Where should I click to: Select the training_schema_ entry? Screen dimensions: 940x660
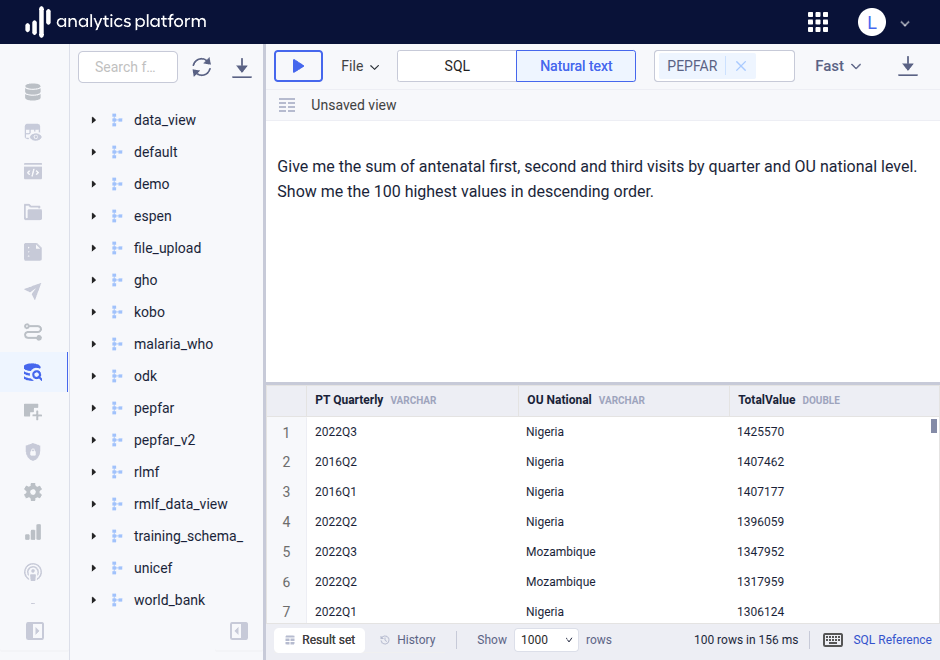coord(188,536)
